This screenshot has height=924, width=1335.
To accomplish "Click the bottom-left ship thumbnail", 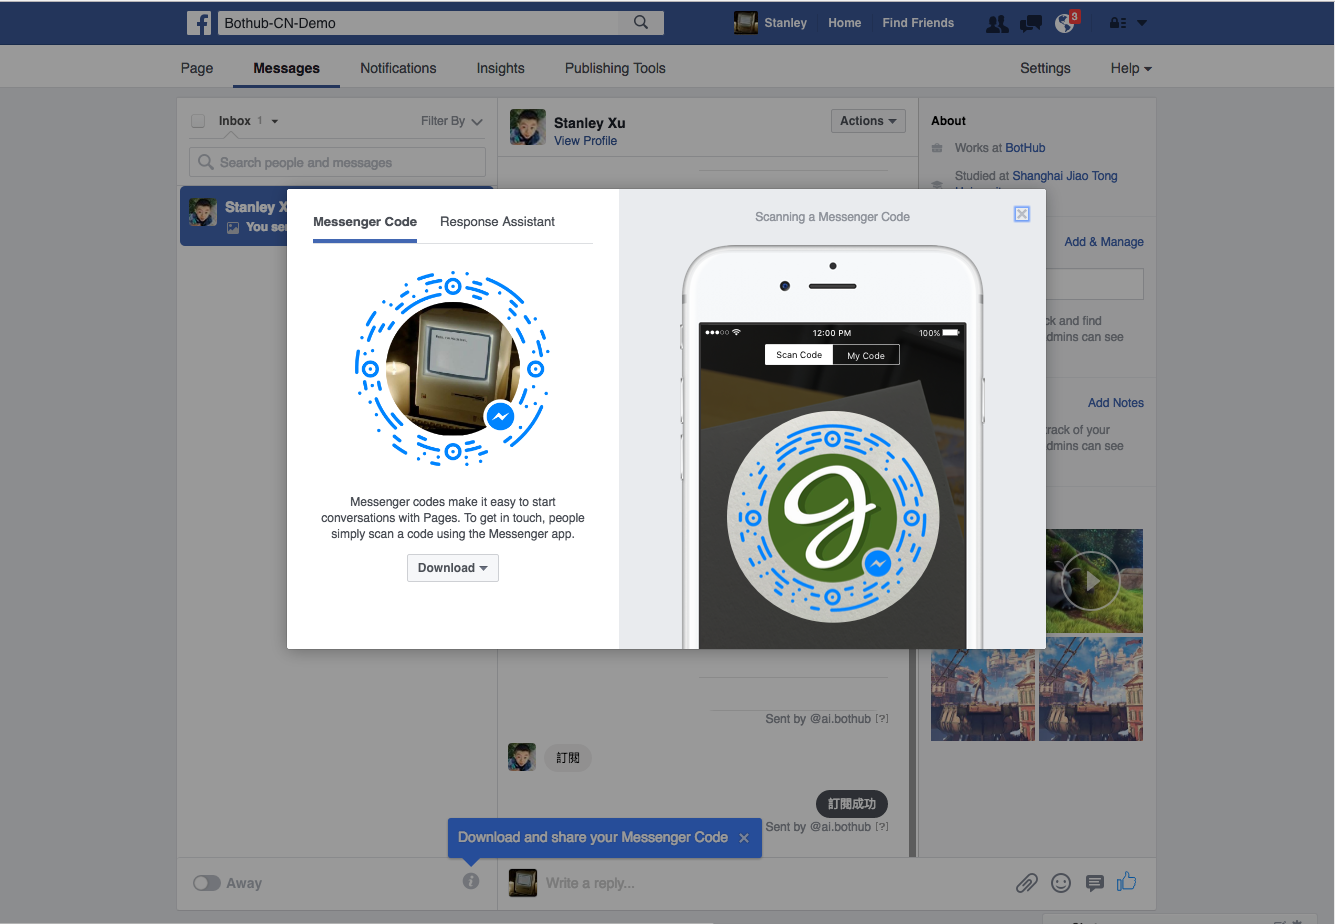I will 983,690.
